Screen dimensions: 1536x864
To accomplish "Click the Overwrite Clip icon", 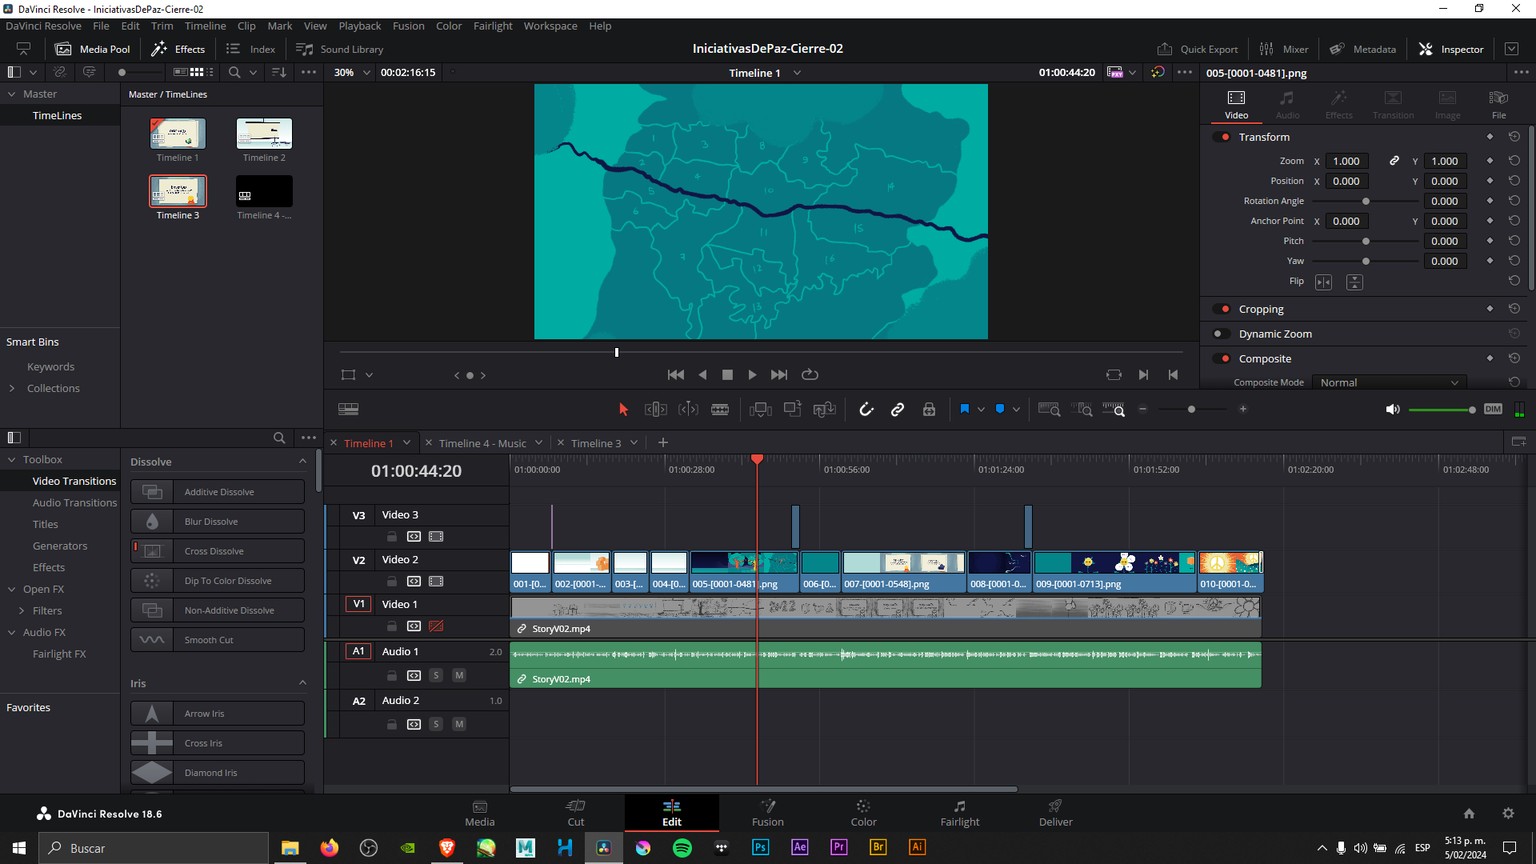I will pyautogui.click(x=793, y=409).
